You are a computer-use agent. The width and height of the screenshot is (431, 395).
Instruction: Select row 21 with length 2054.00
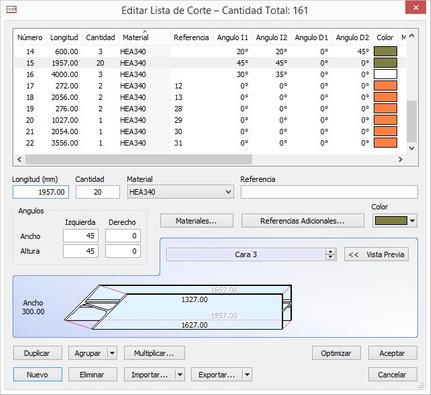coord(210,131)
